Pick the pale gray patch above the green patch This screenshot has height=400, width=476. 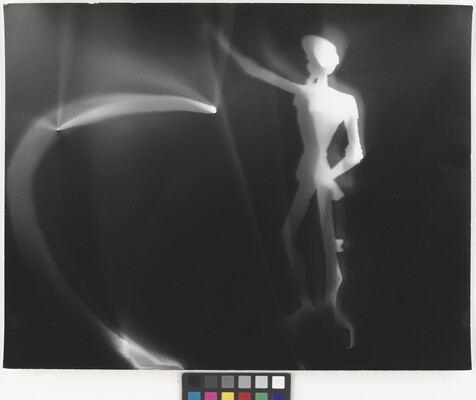coord(261,382)
